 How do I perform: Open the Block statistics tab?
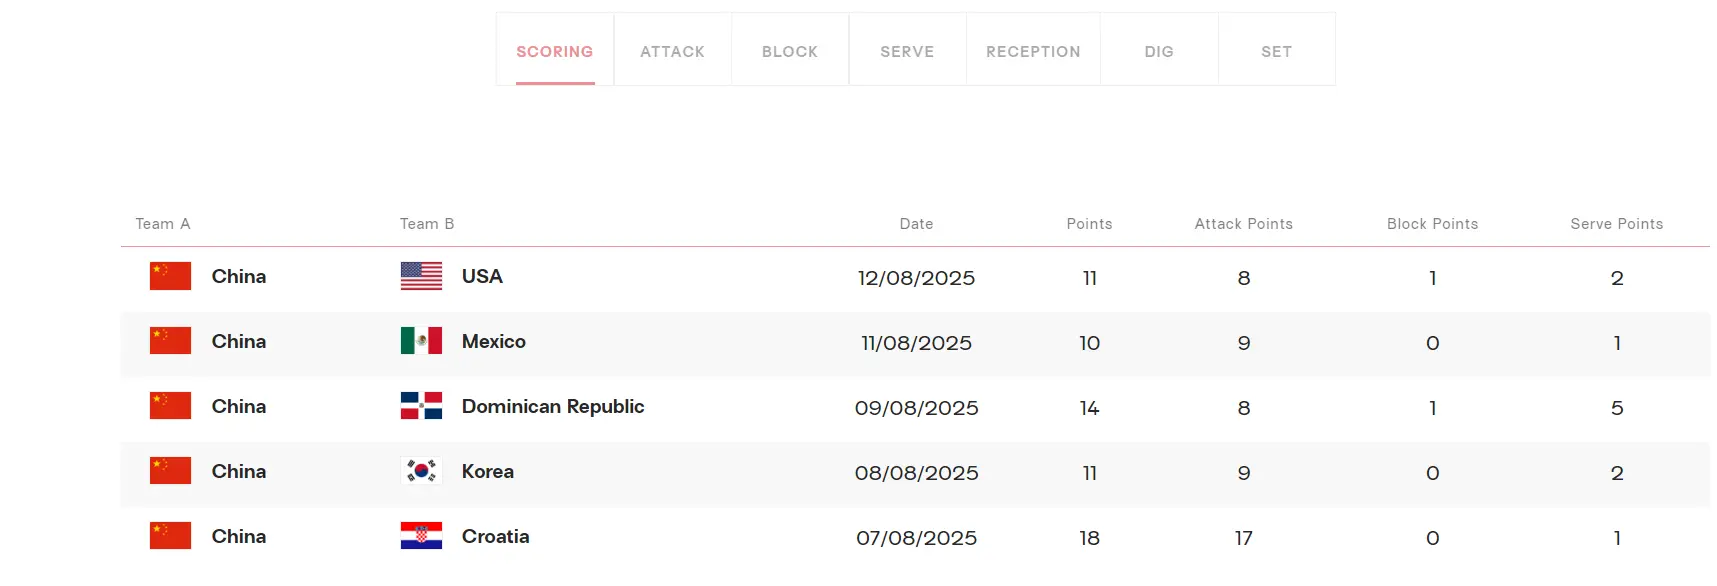[789, 51]
